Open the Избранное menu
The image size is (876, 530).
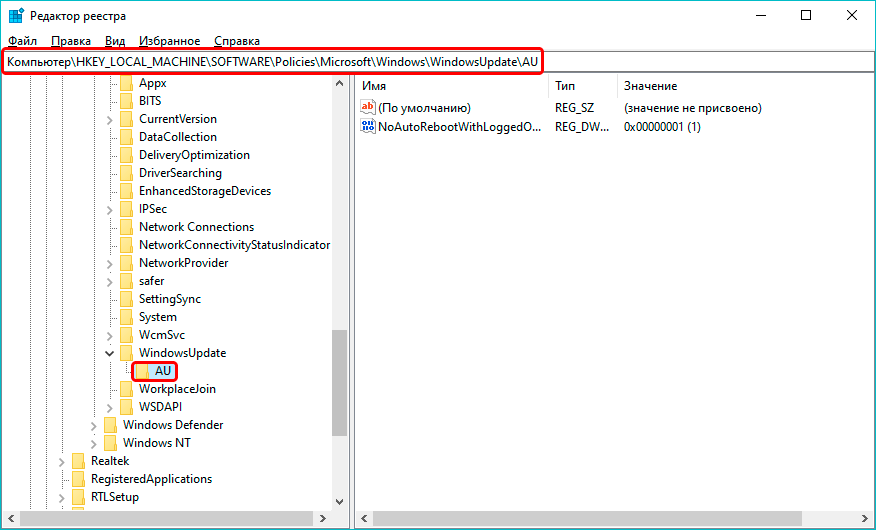169,41
